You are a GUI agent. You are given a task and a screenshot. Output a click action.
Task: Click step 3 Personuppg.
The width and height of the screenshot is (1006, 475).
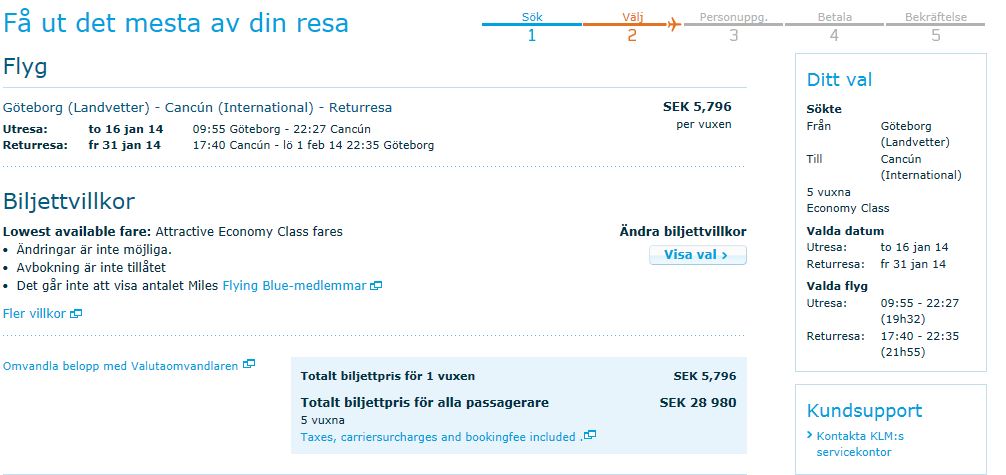[733, 27]
